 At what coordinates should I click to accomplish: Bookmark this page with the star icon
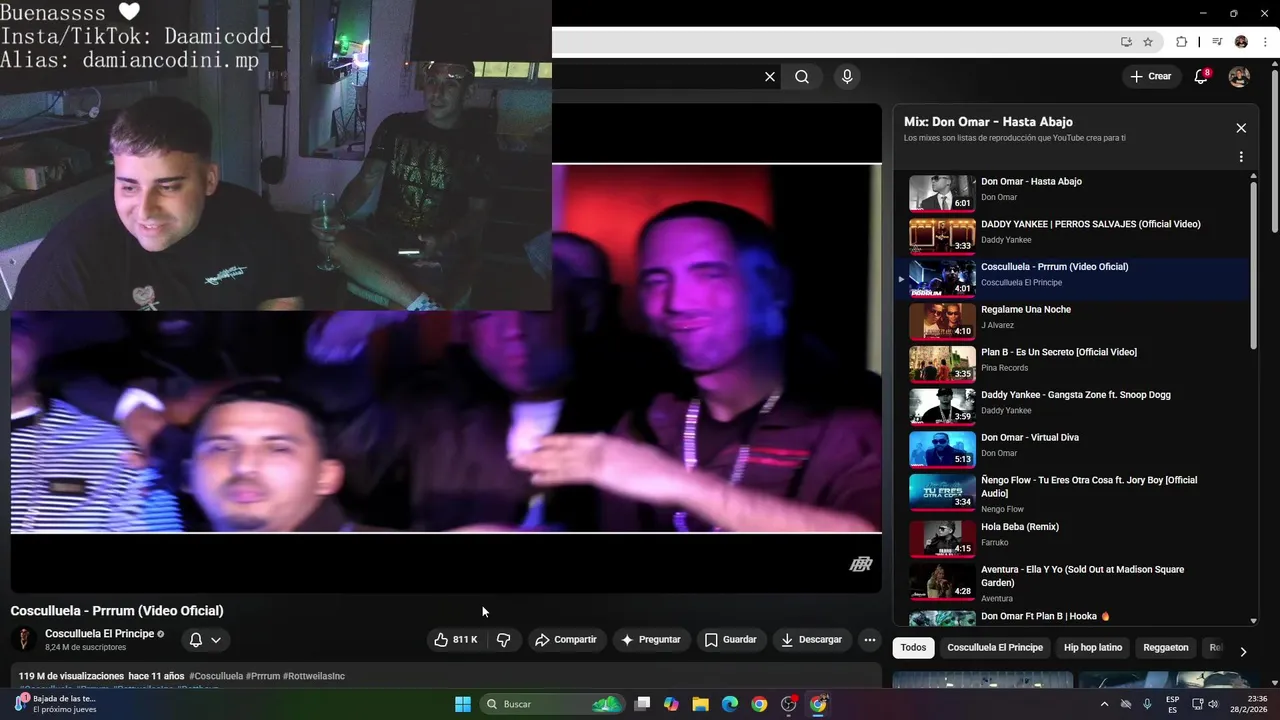pyautogui.click(x=1148, y=42)
